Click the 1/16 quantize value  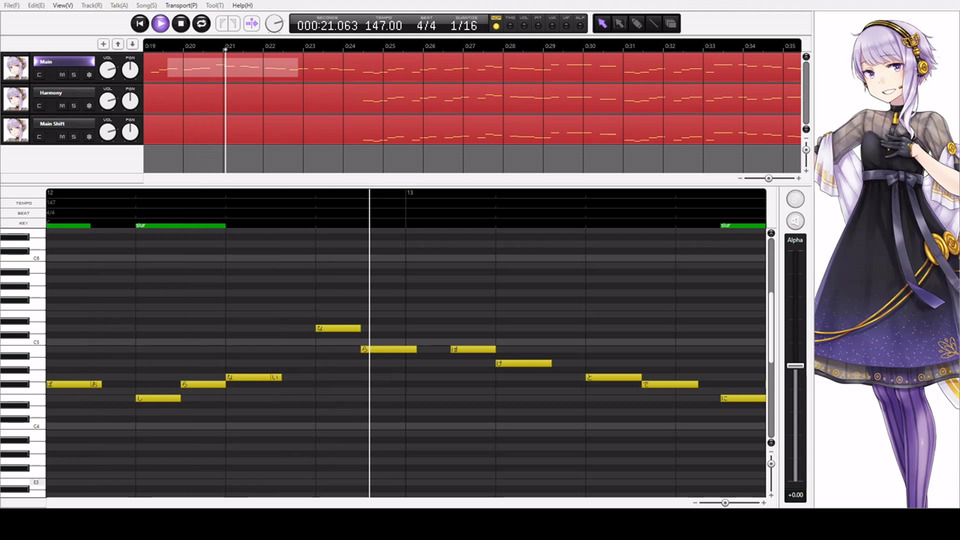(463, 26)
